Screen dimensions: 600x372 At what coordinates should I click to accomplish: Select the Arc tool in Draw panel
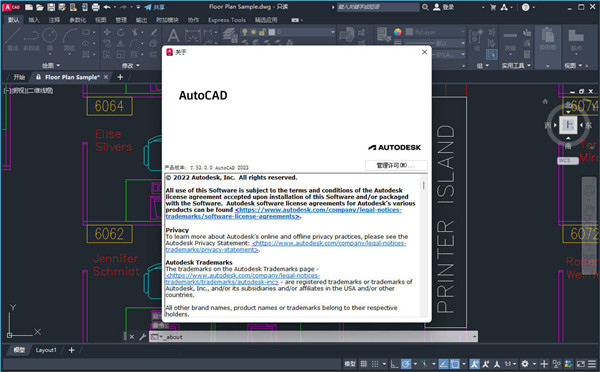tap(69, 40)
